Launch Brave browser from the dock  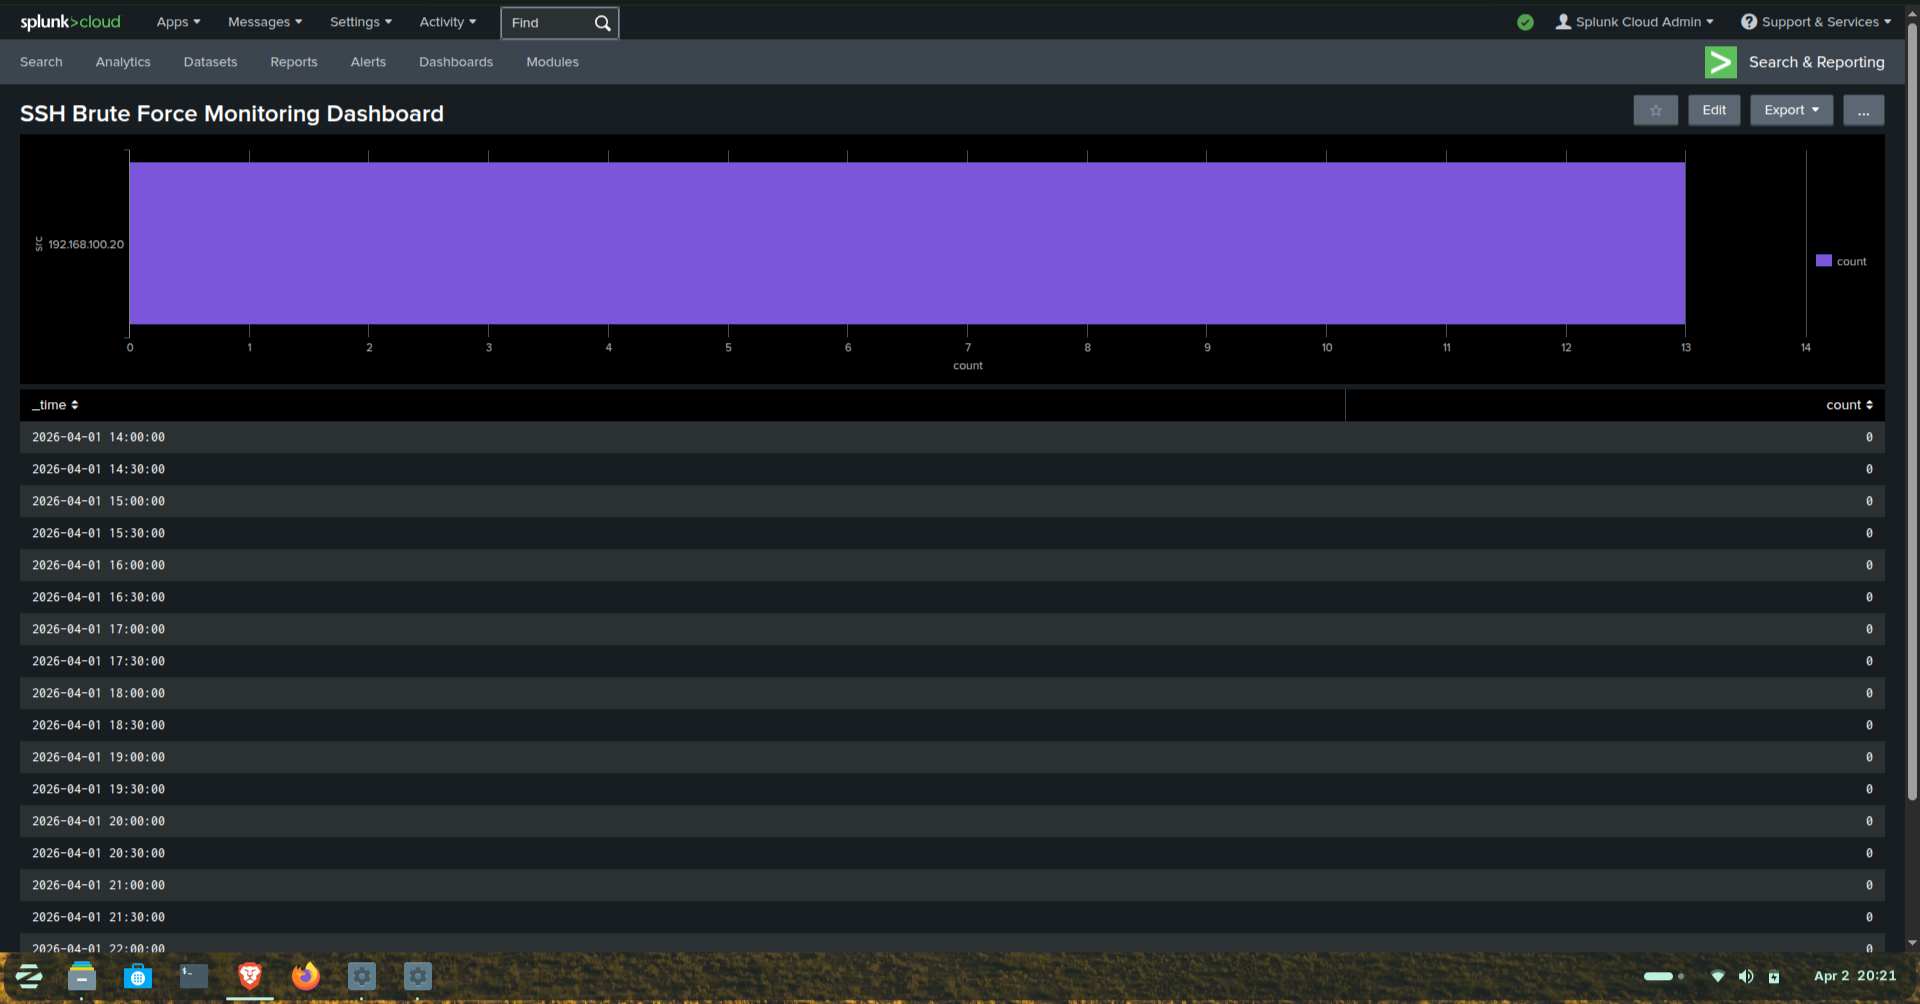[x=249, y=977]
